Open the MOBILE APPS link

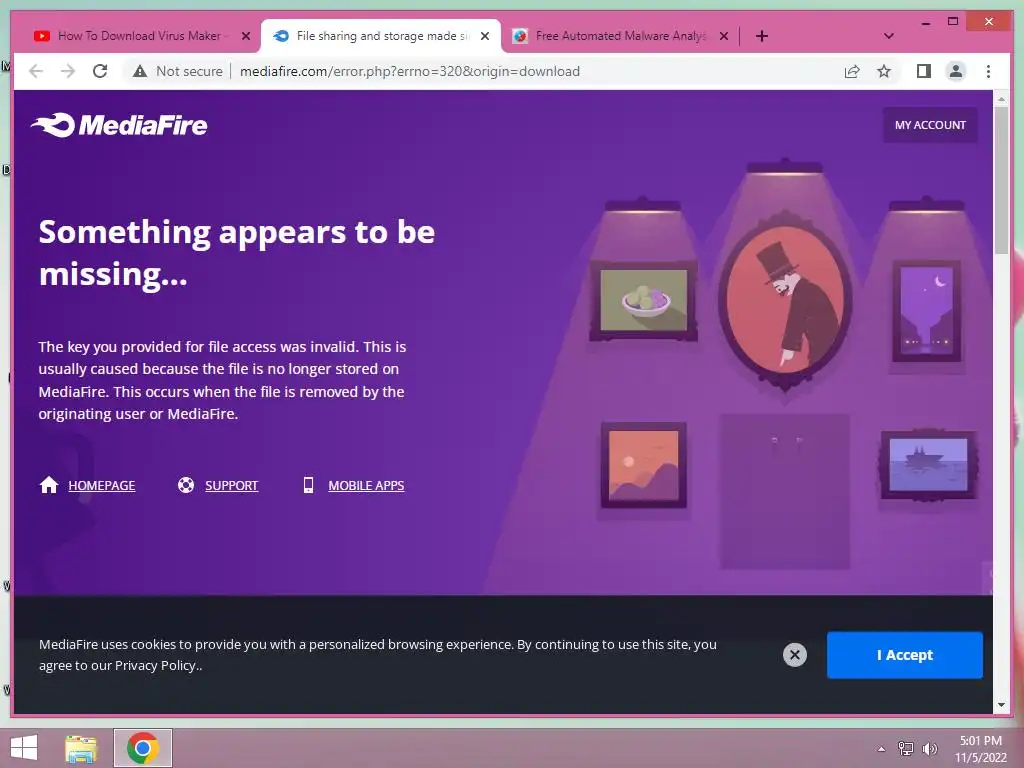(366, 485)
